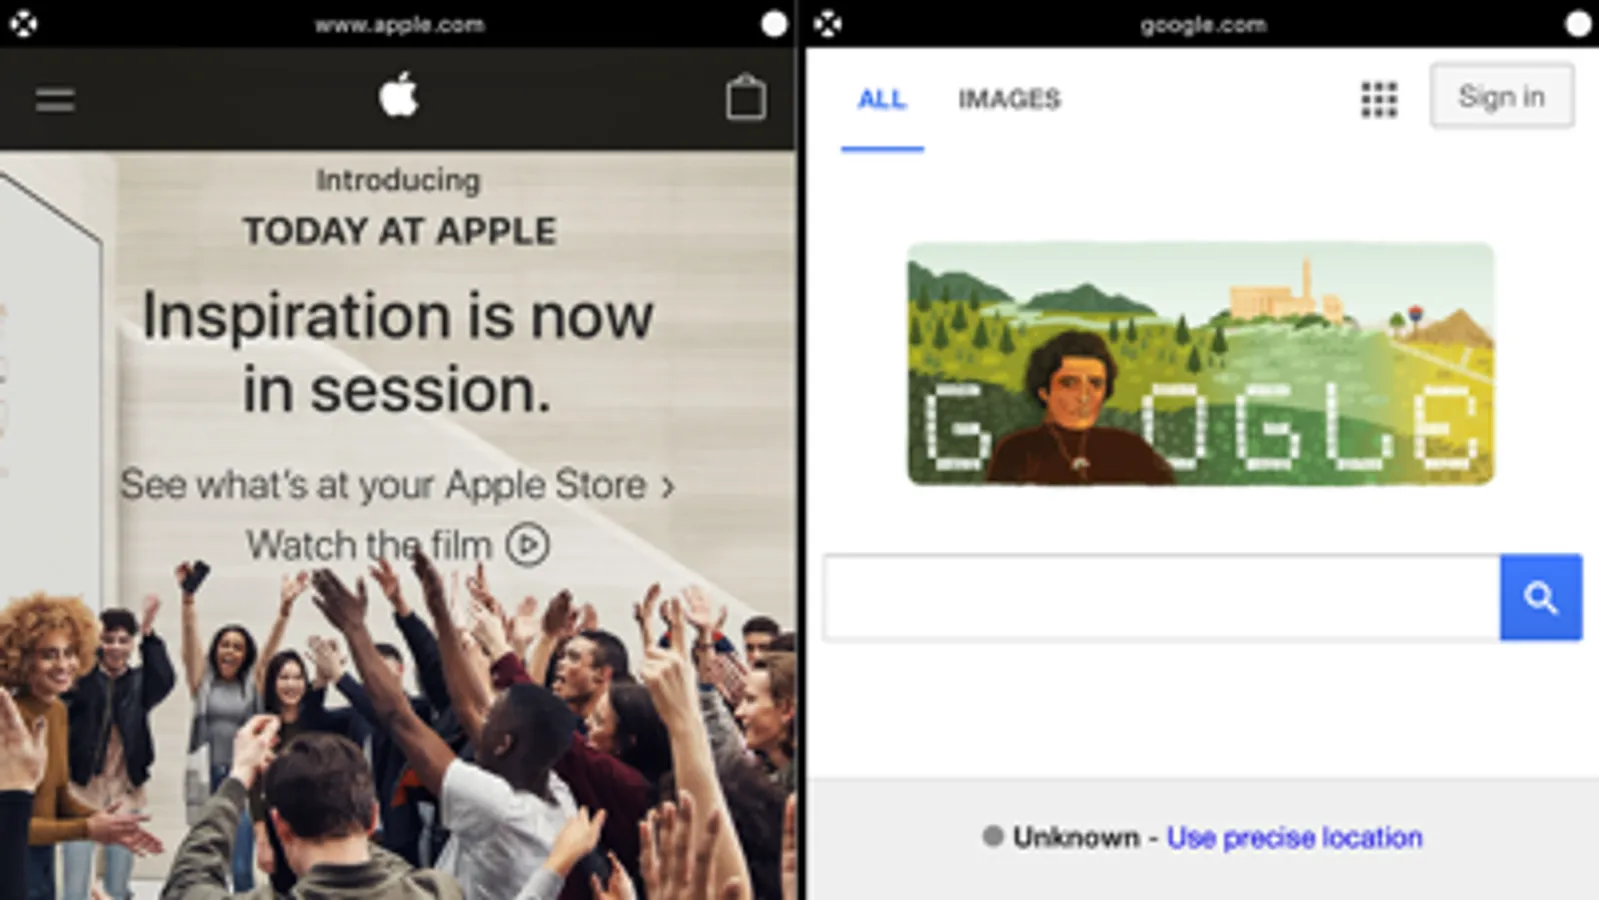Open the Google apps grid
1599x900 pixels.
(x=1379, y=99)
